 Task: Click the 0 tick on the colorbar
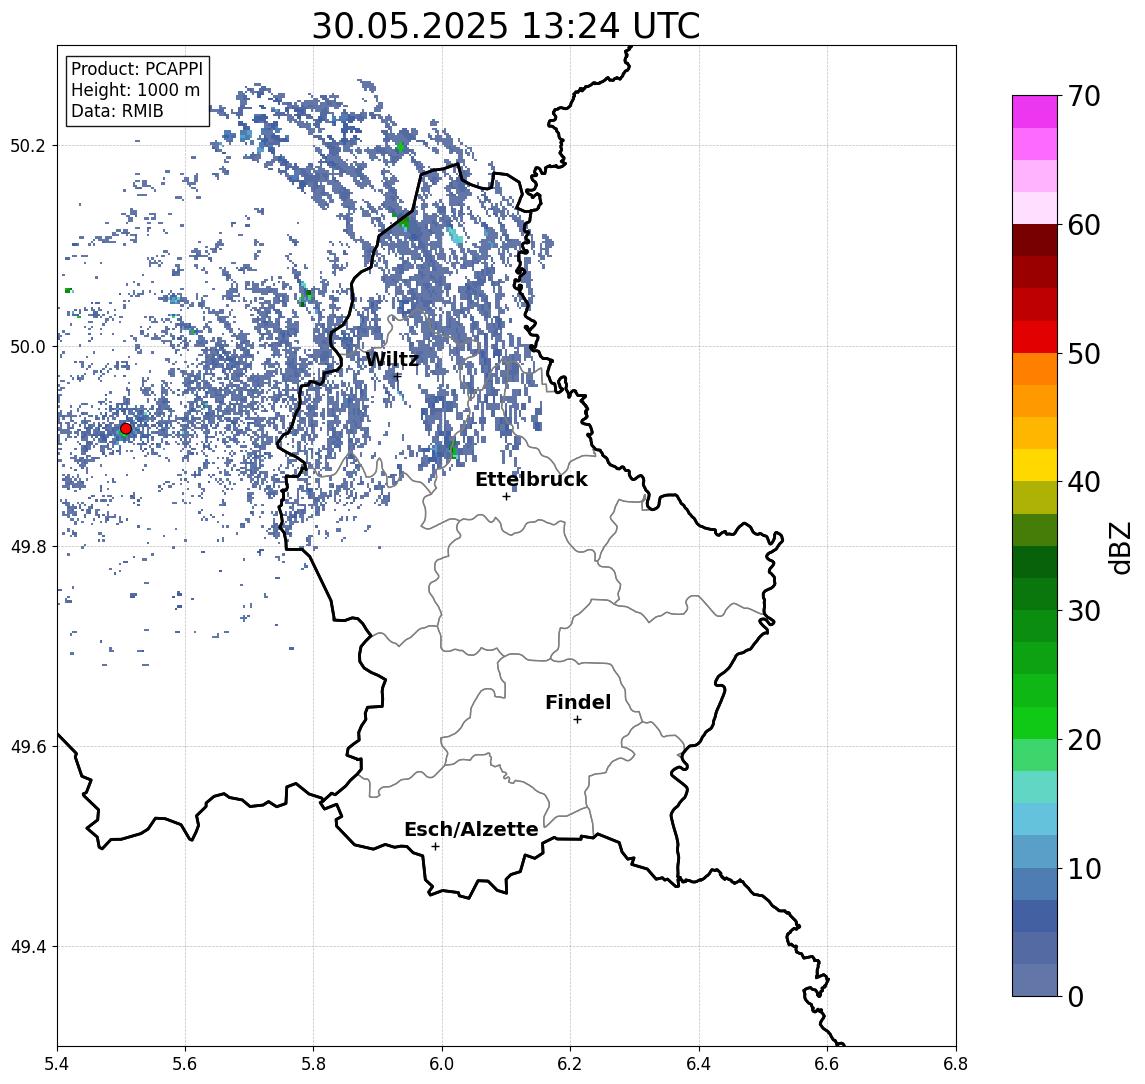click(x=1076, y=996)
